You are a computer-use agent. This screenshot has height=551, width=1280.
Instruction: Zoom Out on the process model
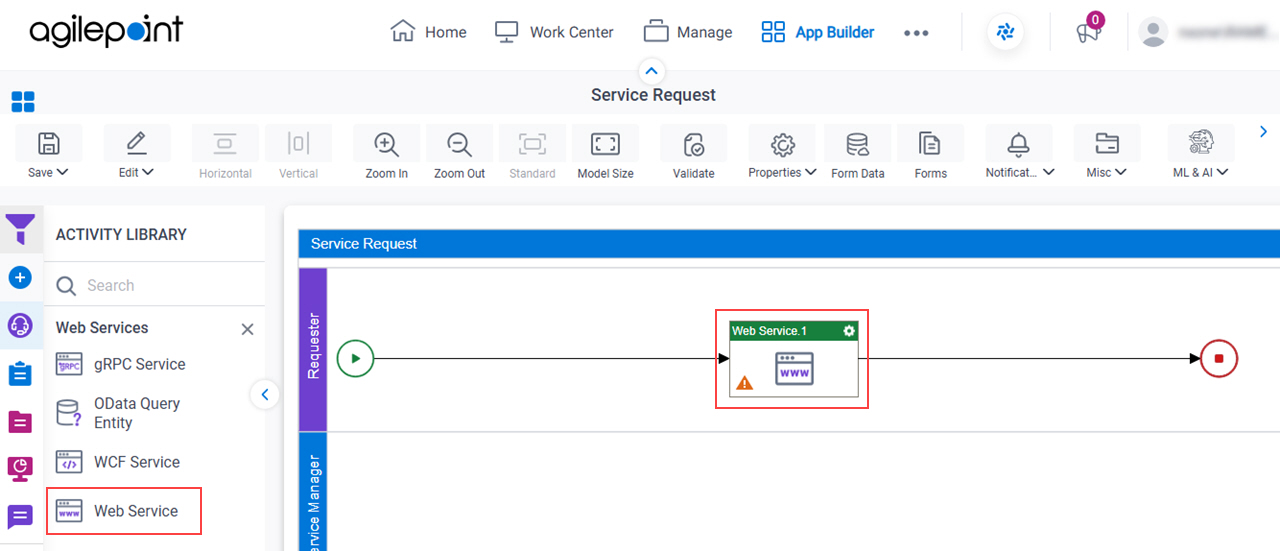tap(459, 152)
